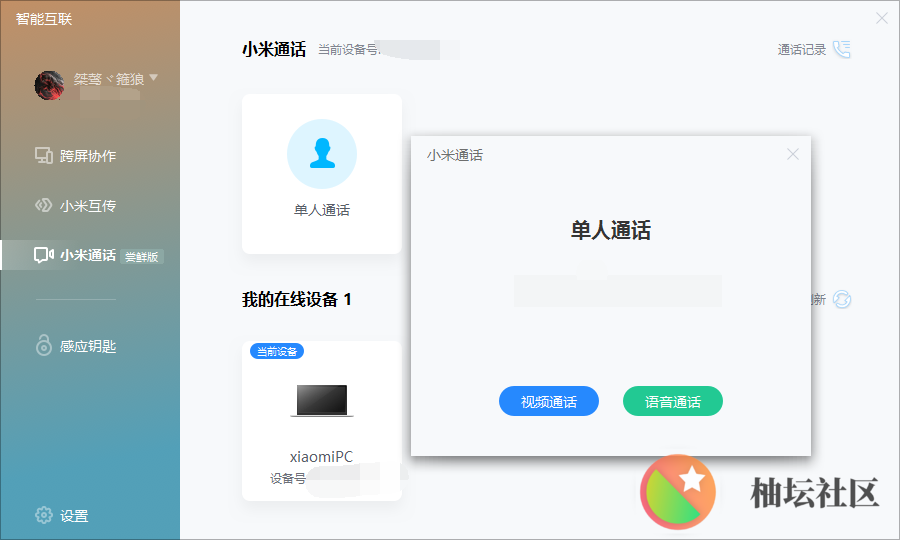
Task: Click the 当前设备 blue badge
Action: coord(276,351)
